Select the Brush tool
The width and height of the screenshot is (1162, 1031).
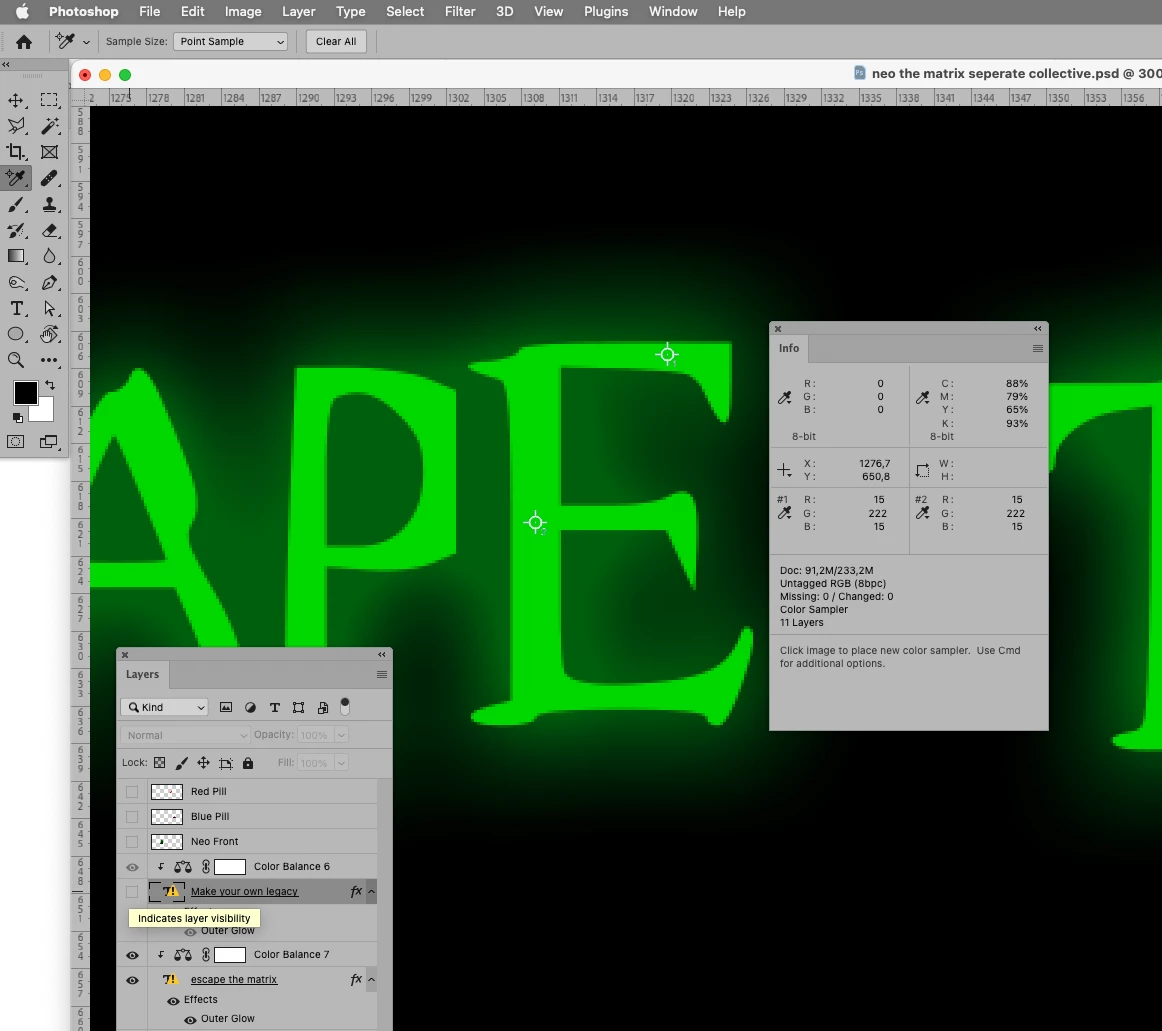point(16,205)
